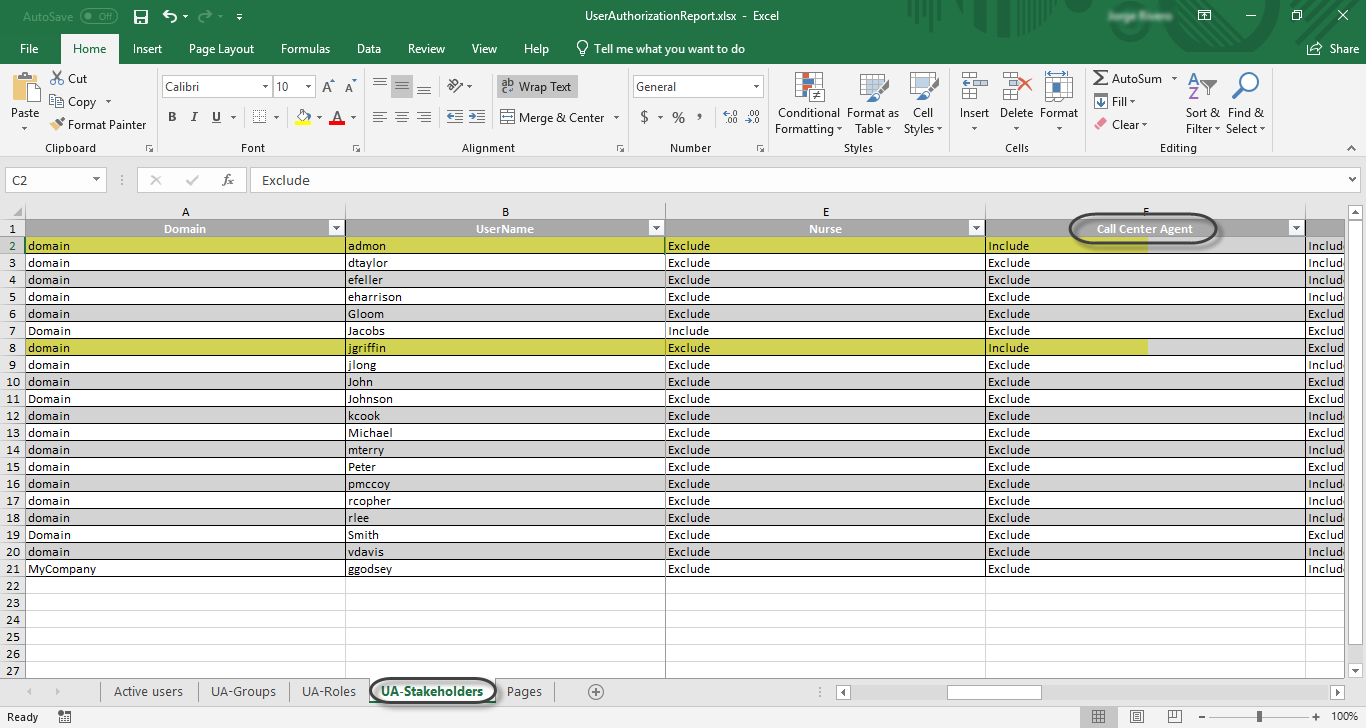Switch to Normal view in status bar

1098,716
